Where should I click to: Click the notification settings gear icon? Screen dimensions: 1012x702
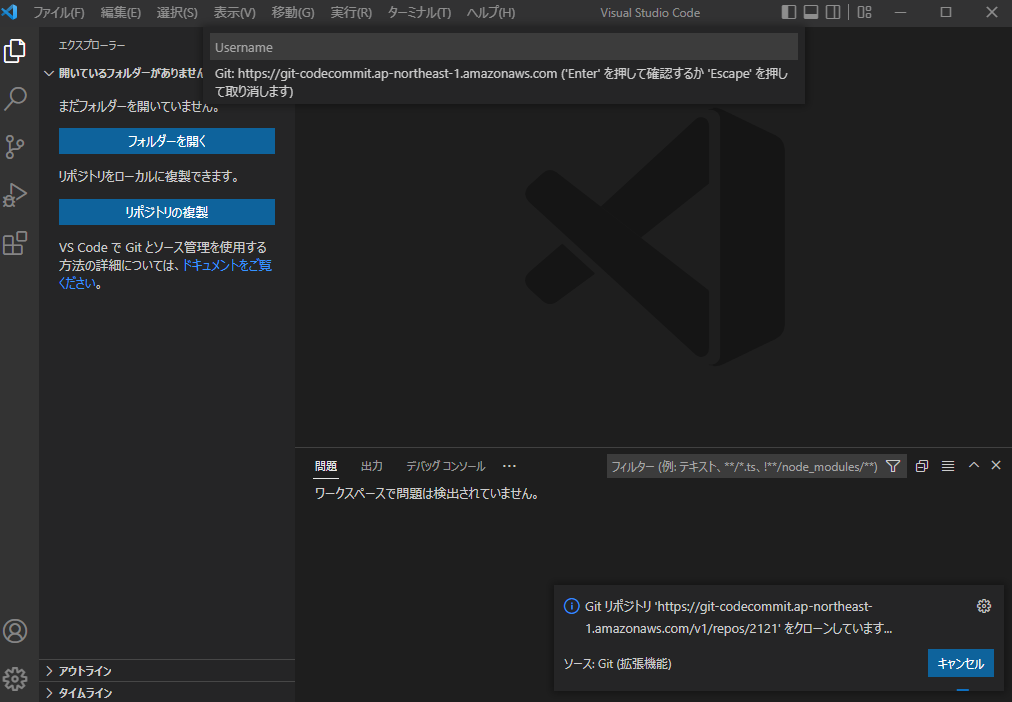[983, 606]
